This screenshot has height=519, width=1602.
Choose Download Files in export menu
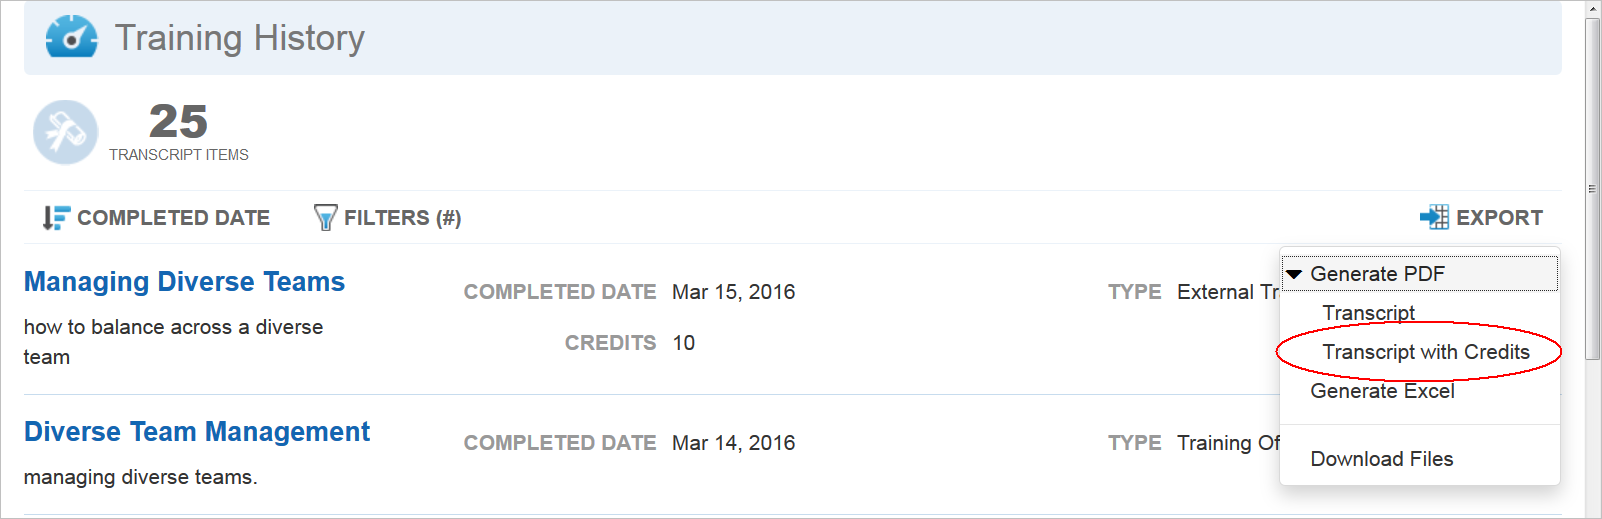click(x=1381, y=459)
